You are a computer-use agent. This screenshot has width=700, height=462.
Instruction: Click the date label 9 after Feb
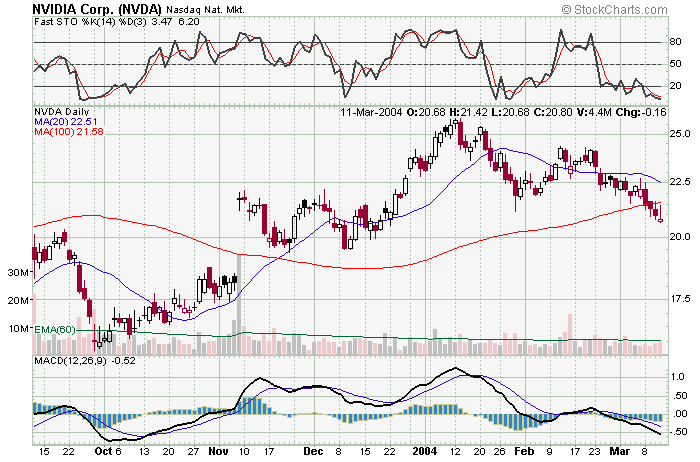pos(549,451)
